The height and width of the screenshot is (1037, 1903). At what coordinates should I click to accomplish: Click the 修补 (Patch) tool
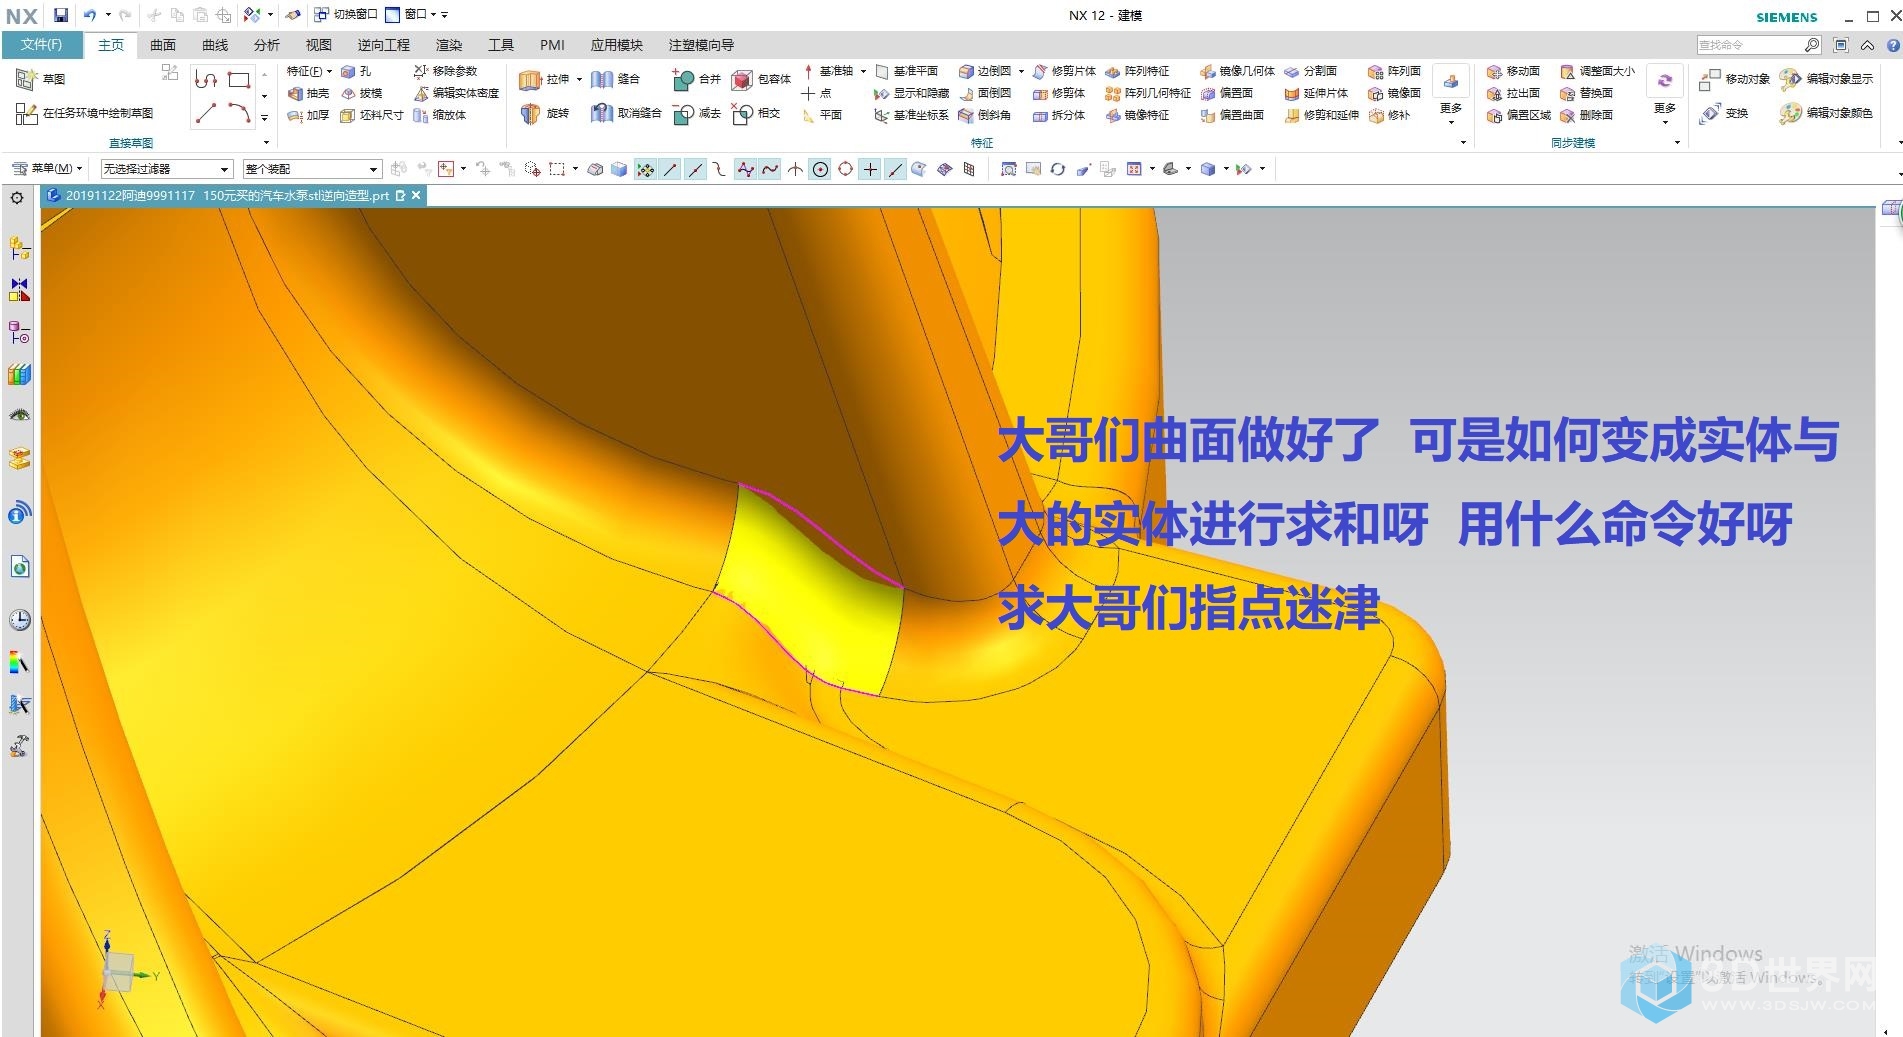(1389, 115)
